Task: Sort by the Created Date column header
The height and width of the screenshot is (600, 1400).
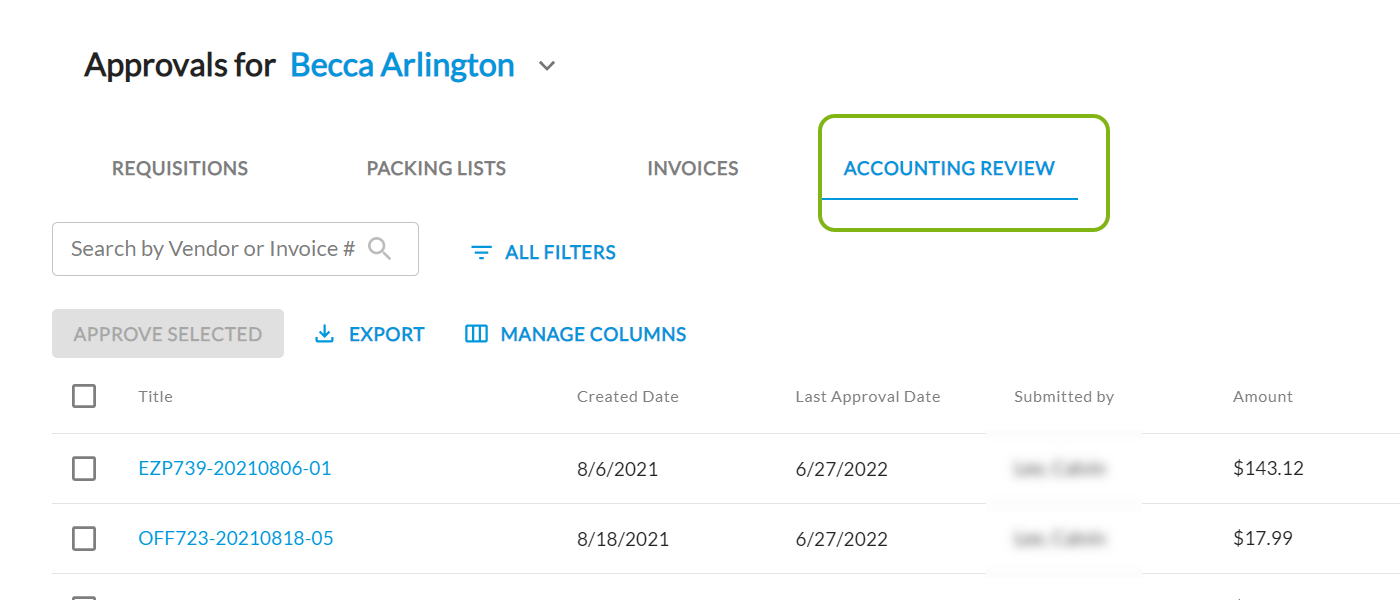Action: click(627, 397)
